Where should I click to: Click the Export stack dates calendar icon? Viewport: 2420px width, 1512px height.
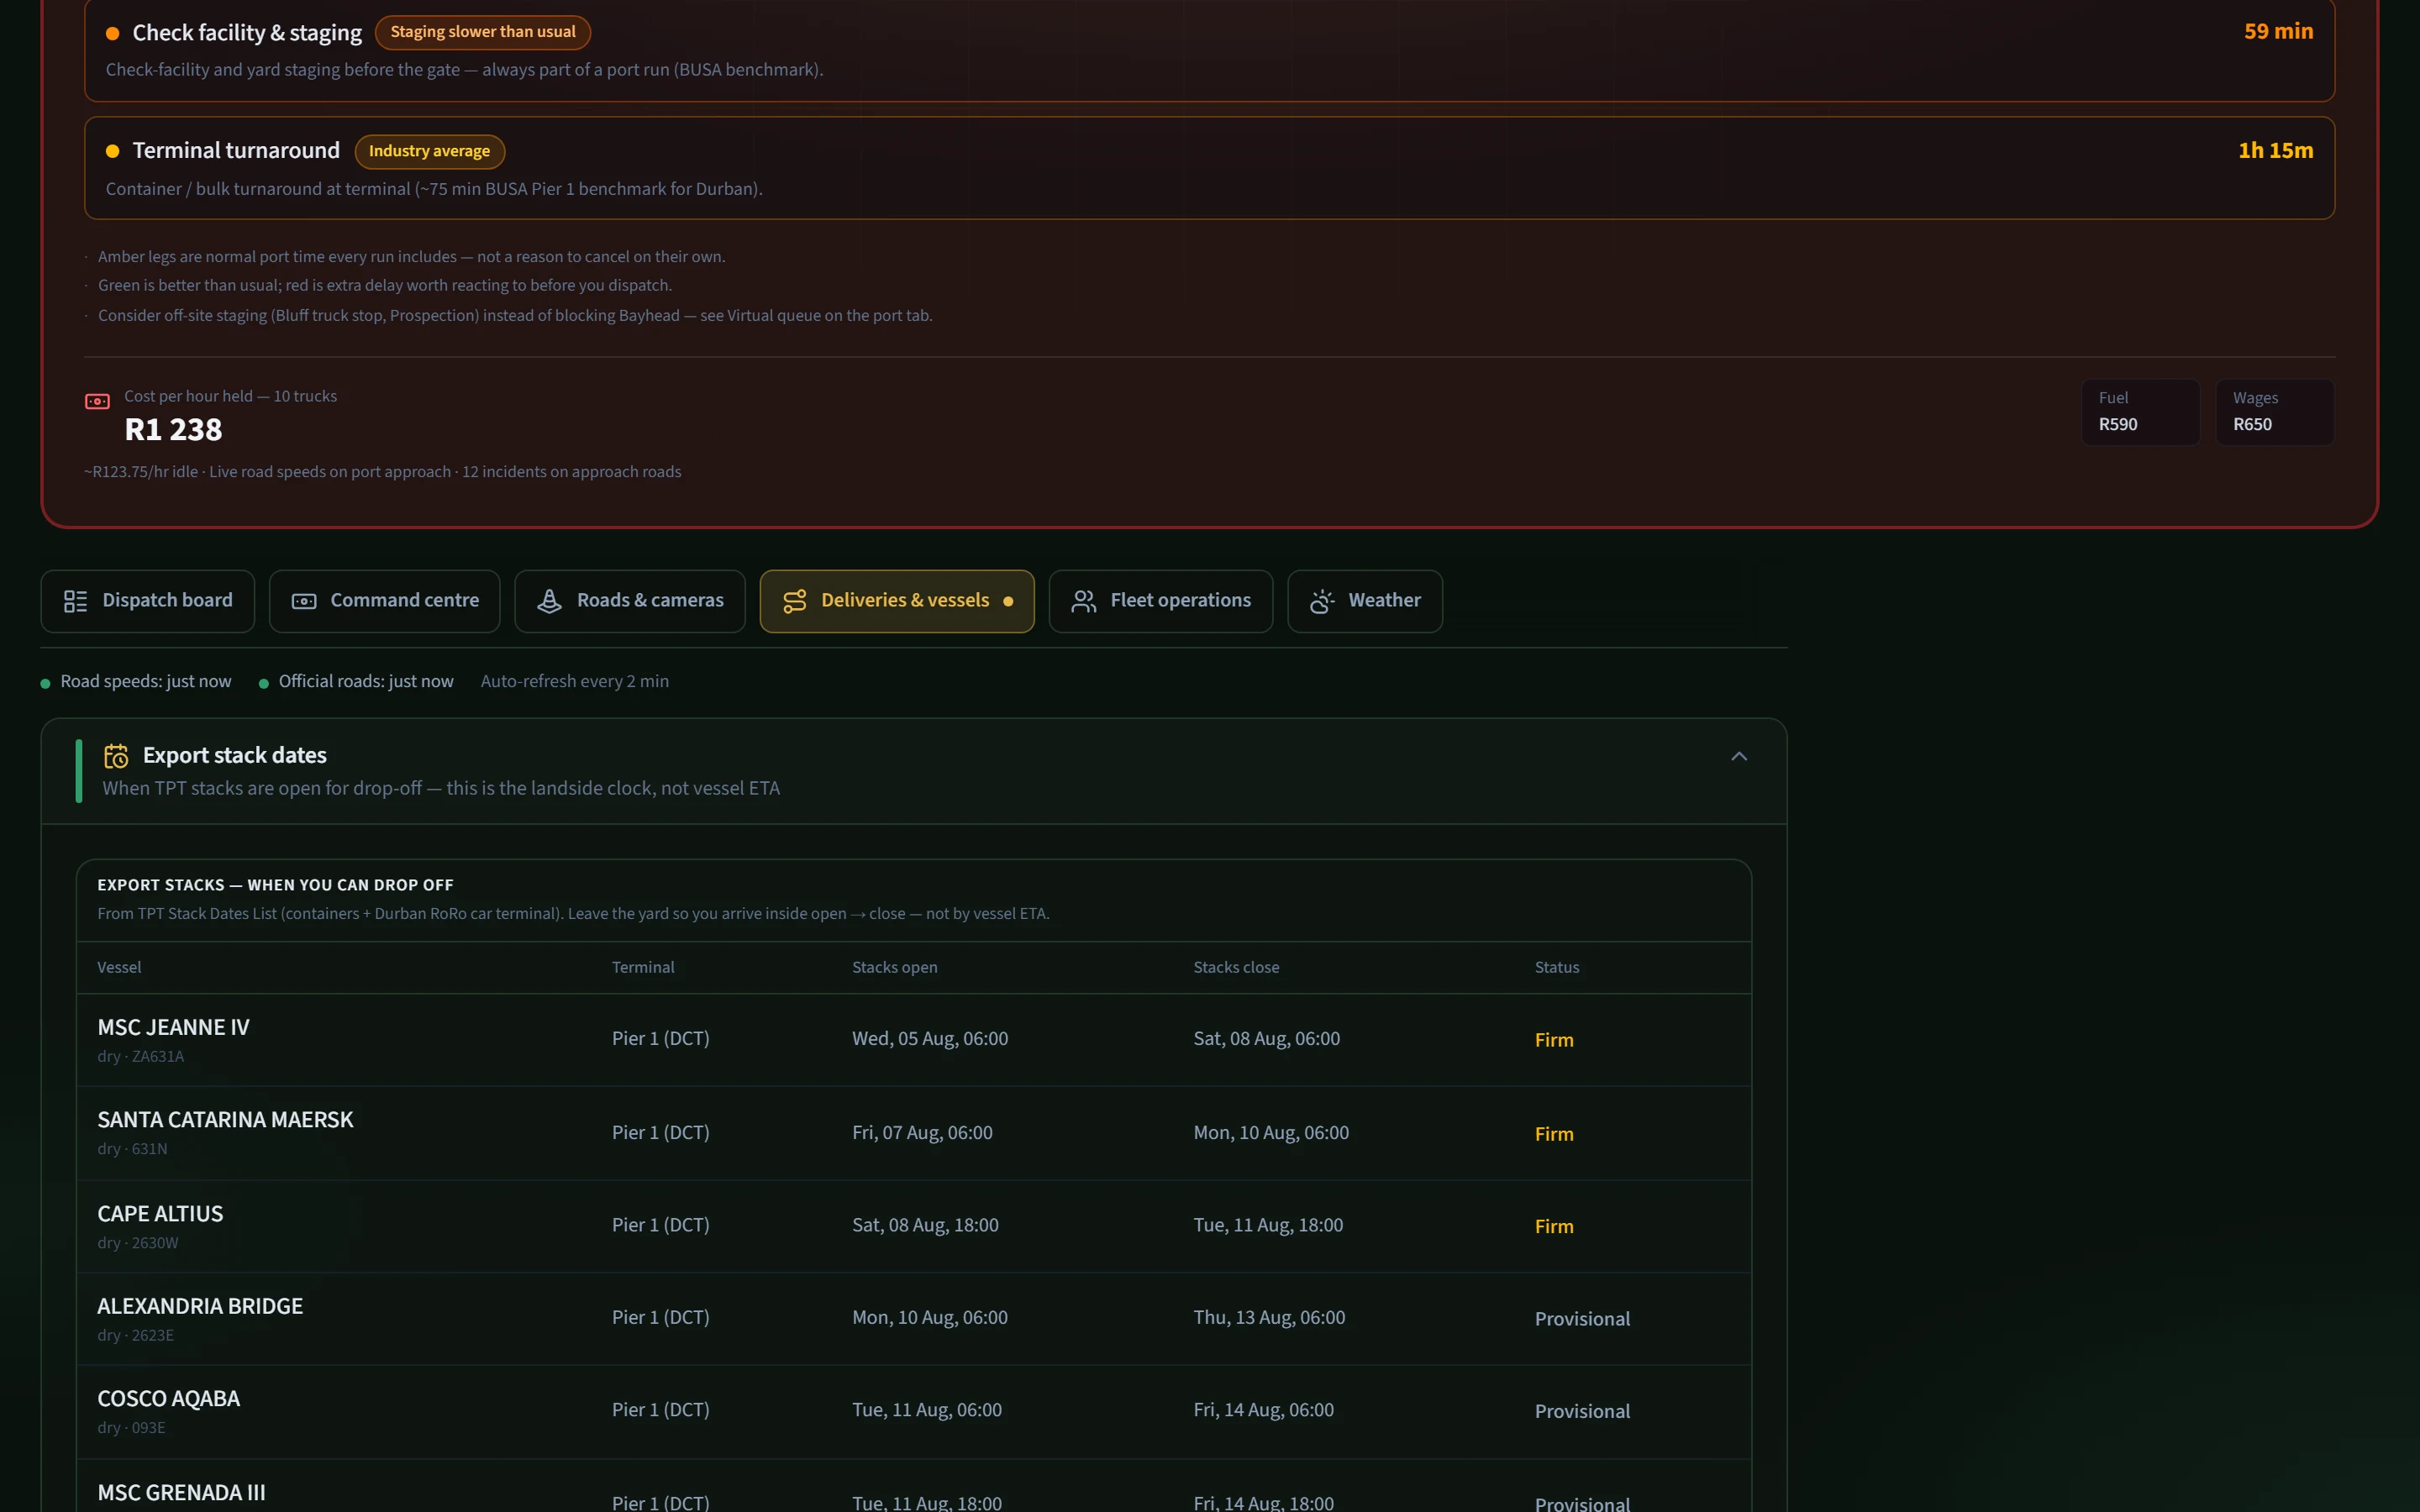[x=116, y=756]
